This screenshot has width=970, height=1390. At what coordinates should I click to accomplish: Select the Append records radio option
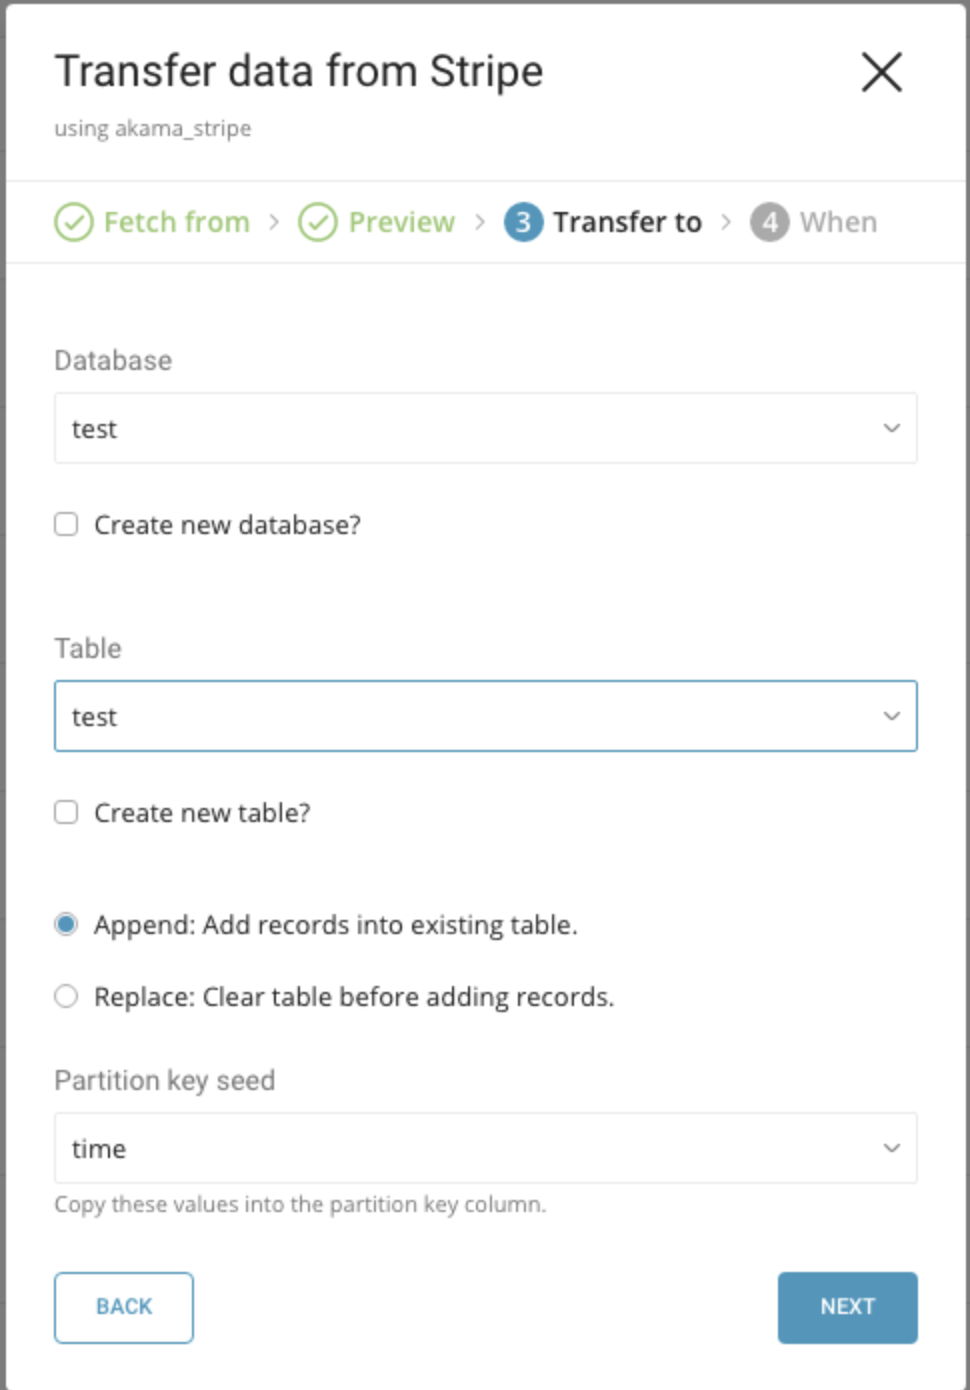(66, 924)
